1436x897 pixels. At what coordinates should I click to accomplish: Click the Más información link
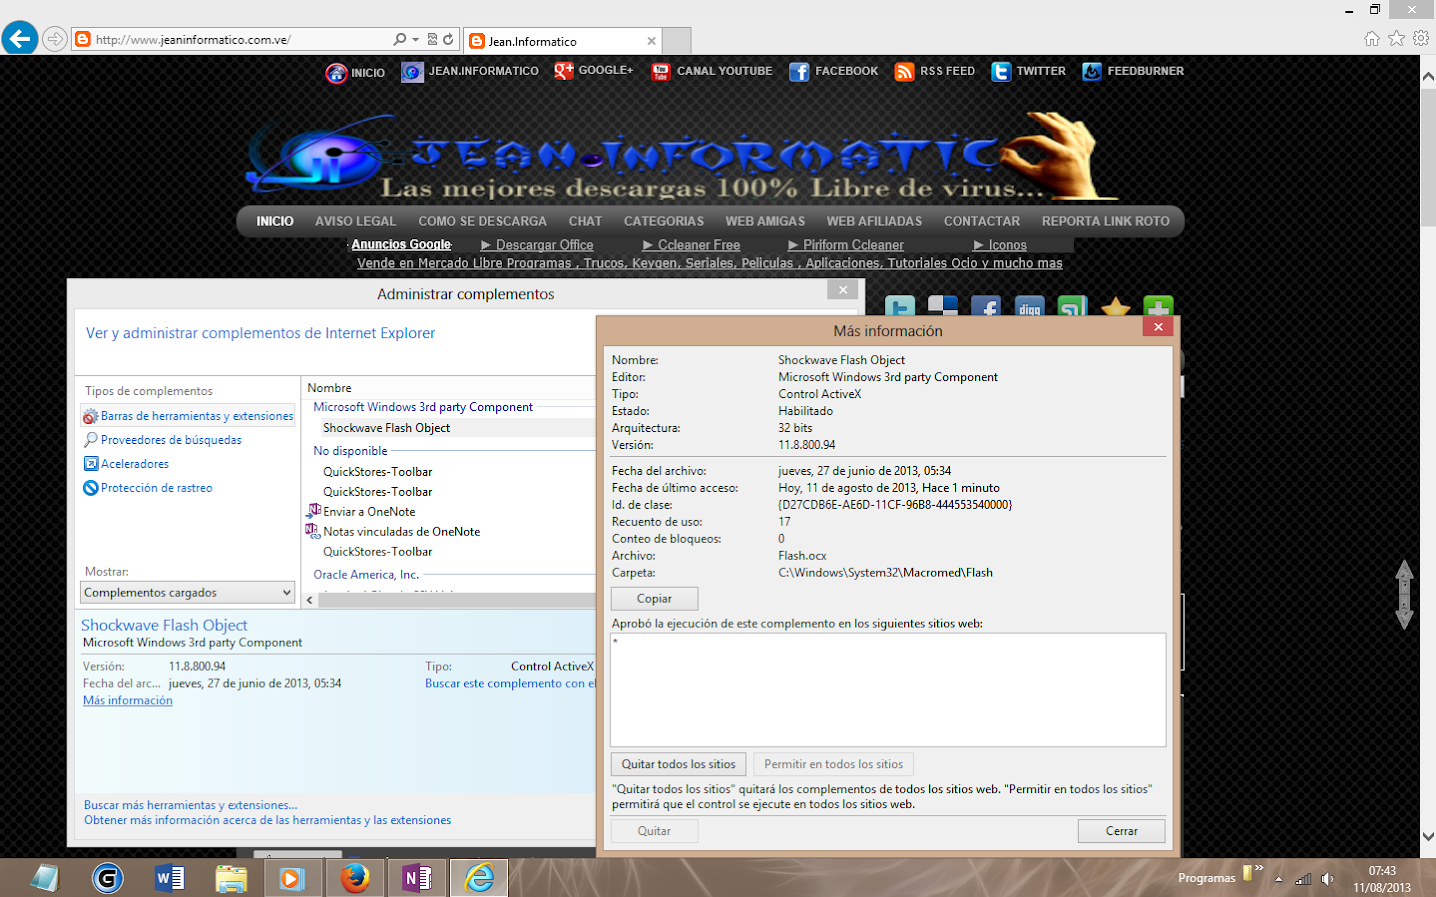pos(128,701)
